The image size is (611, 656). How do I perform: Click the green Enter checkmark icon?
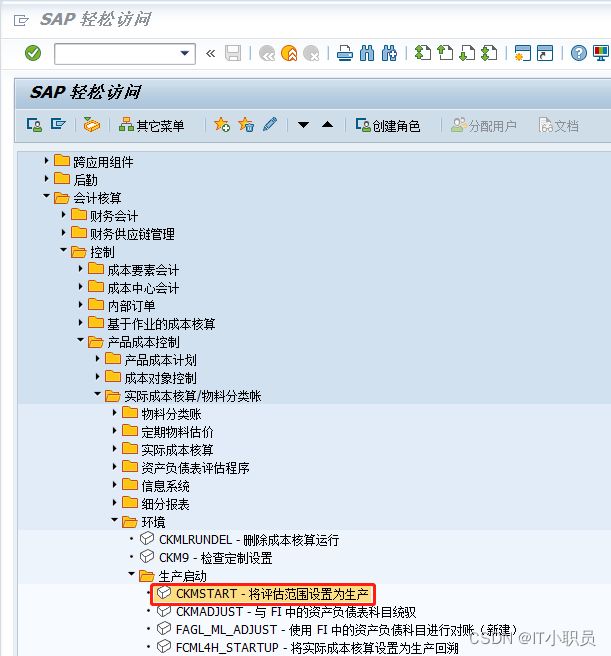point(33,53)
